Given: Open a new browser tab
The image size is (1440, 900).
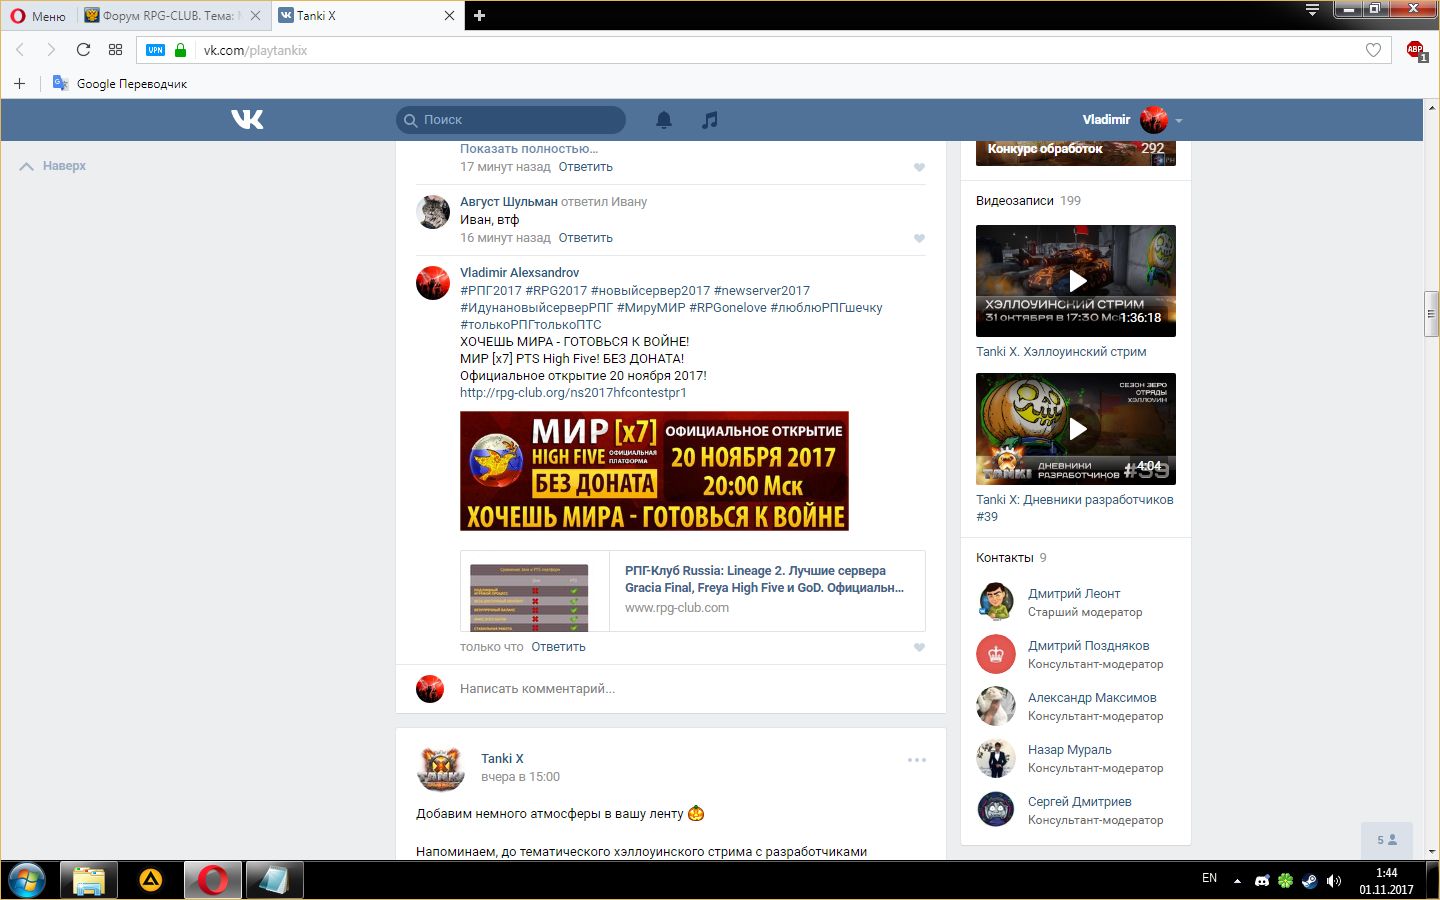Looking at the screenshot, I should 479,16.
